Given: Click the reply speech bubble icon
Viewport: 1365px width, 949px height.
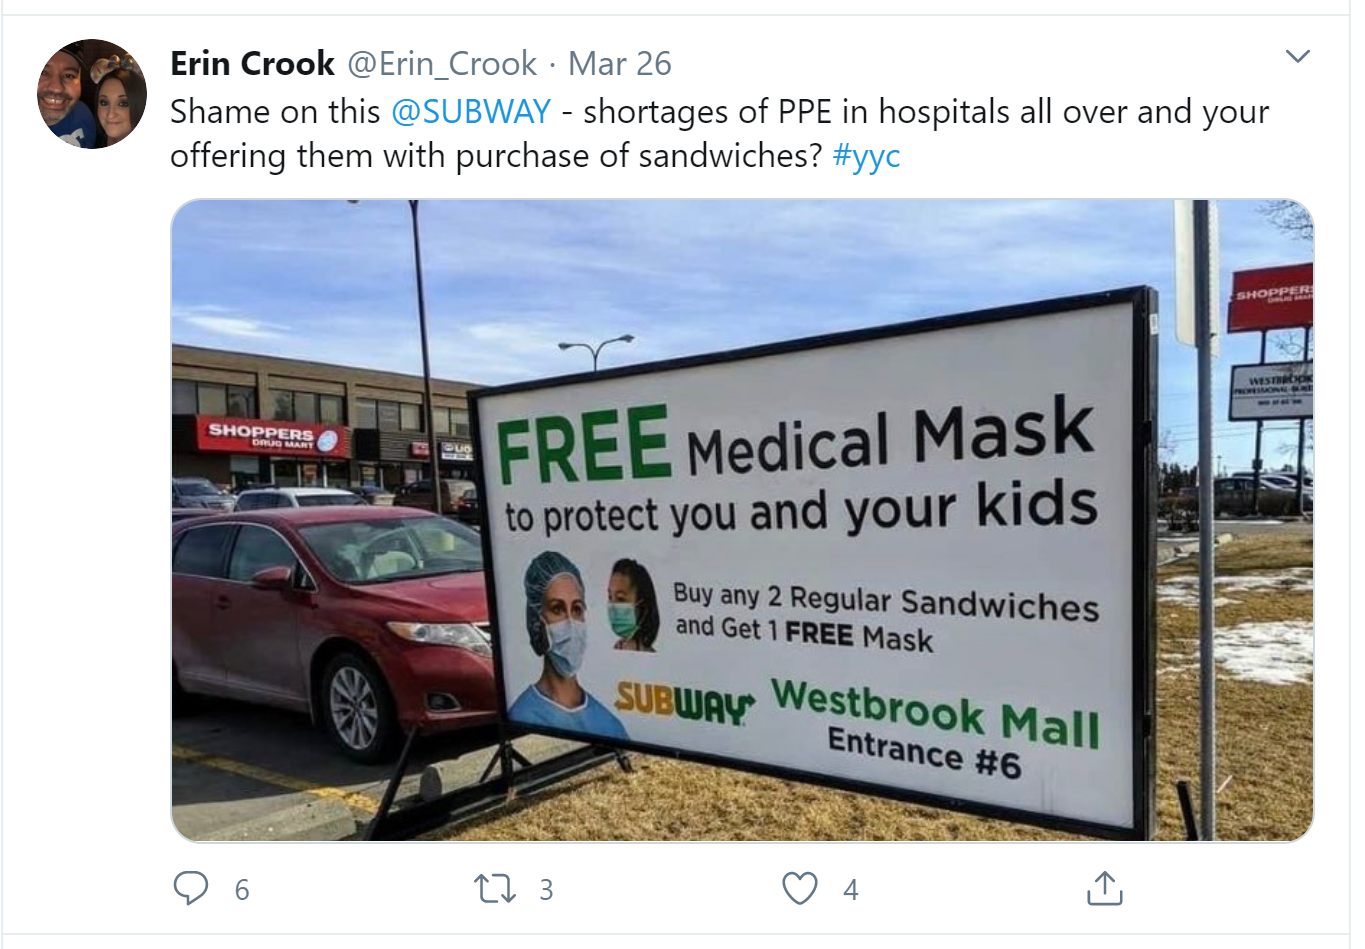Looking at the screenshot, I should coord(191,888).
